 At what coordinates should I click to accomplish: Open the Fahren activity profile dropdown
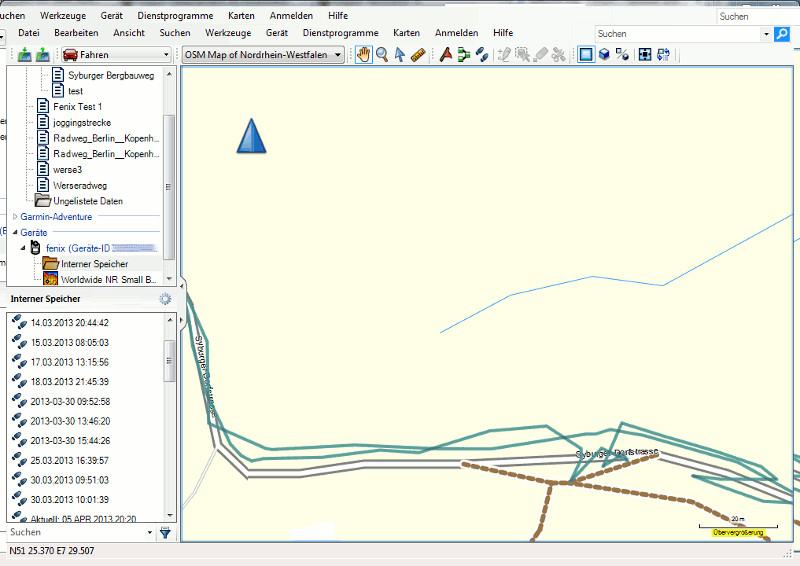[116, 55]
